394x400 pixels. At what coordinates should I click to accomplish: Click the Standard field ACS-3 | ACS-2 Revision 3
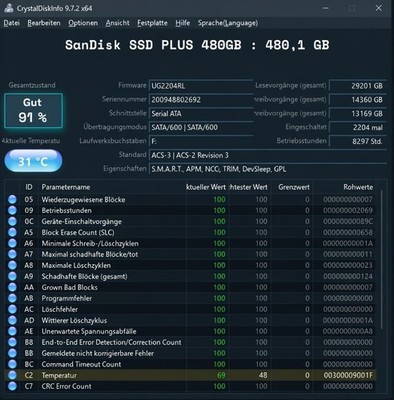[x=268, y=155]
